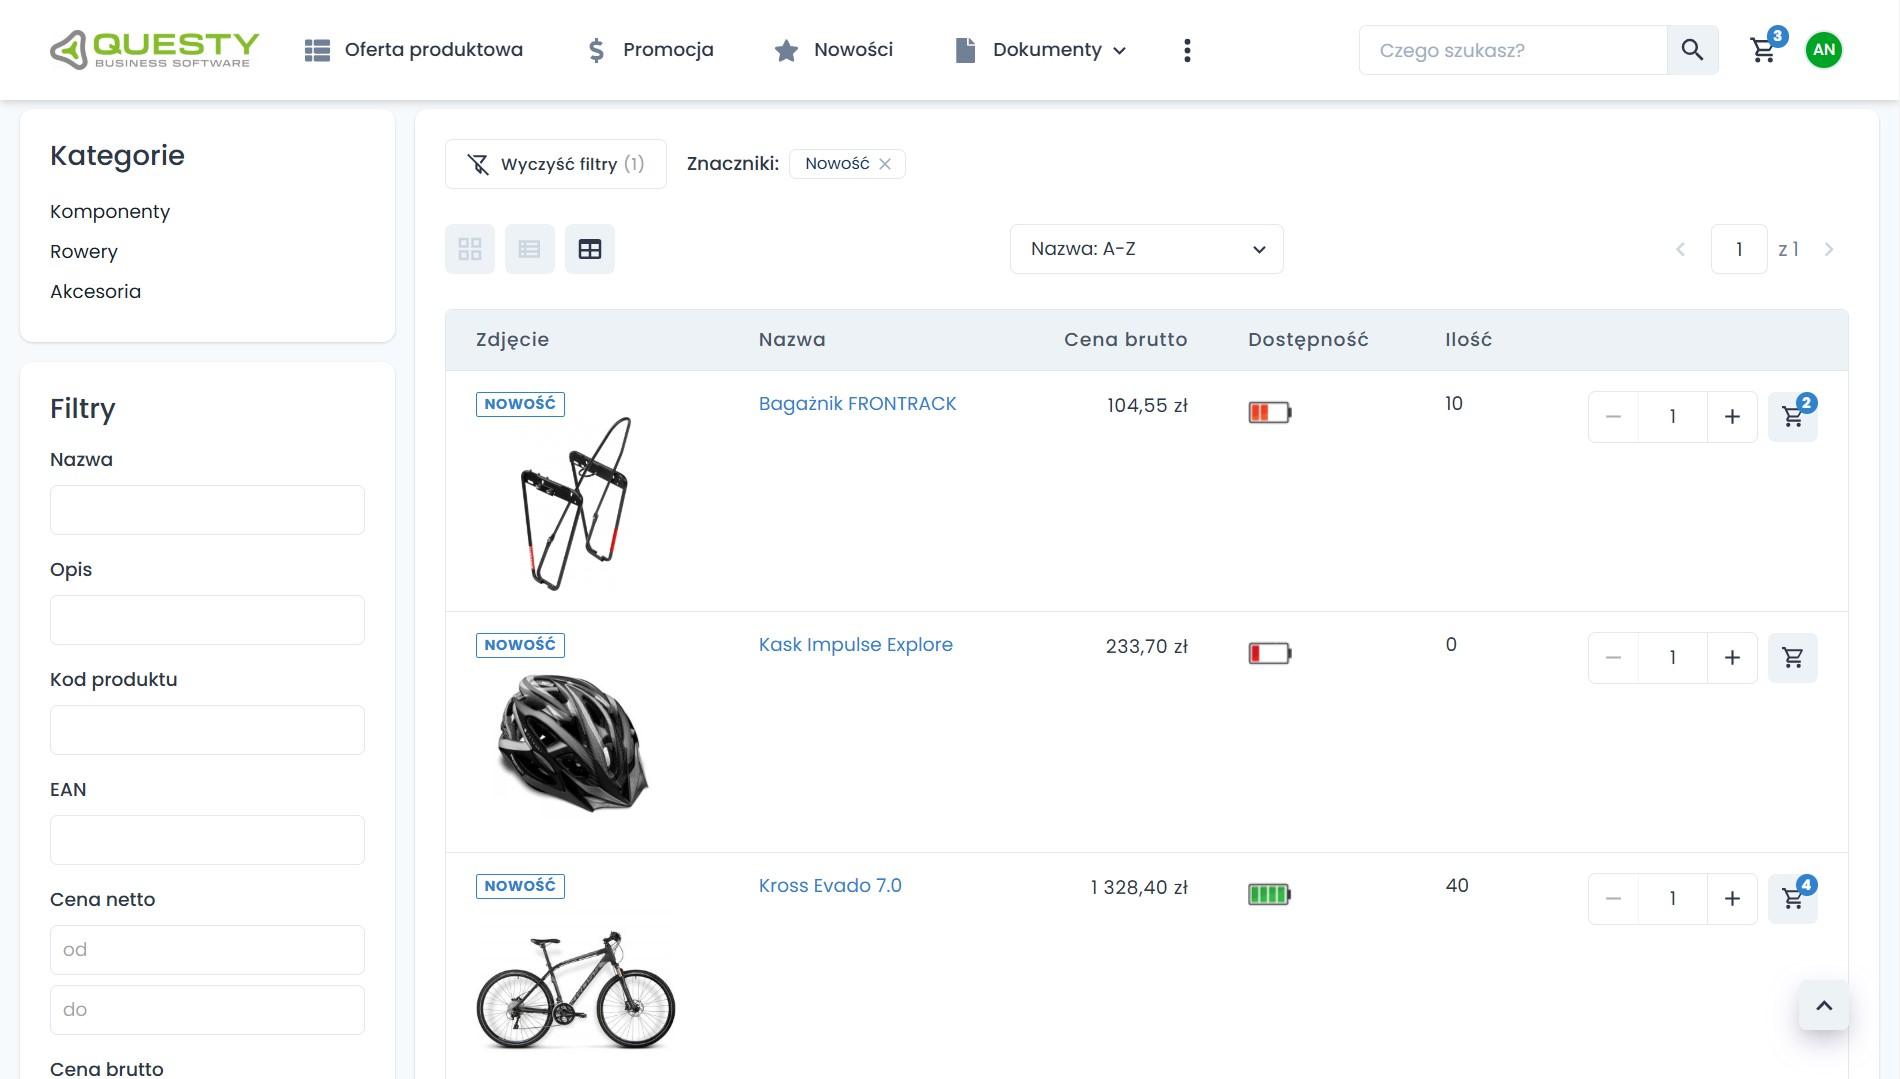
Task: Switch to table view
Action: coord(590,249)
